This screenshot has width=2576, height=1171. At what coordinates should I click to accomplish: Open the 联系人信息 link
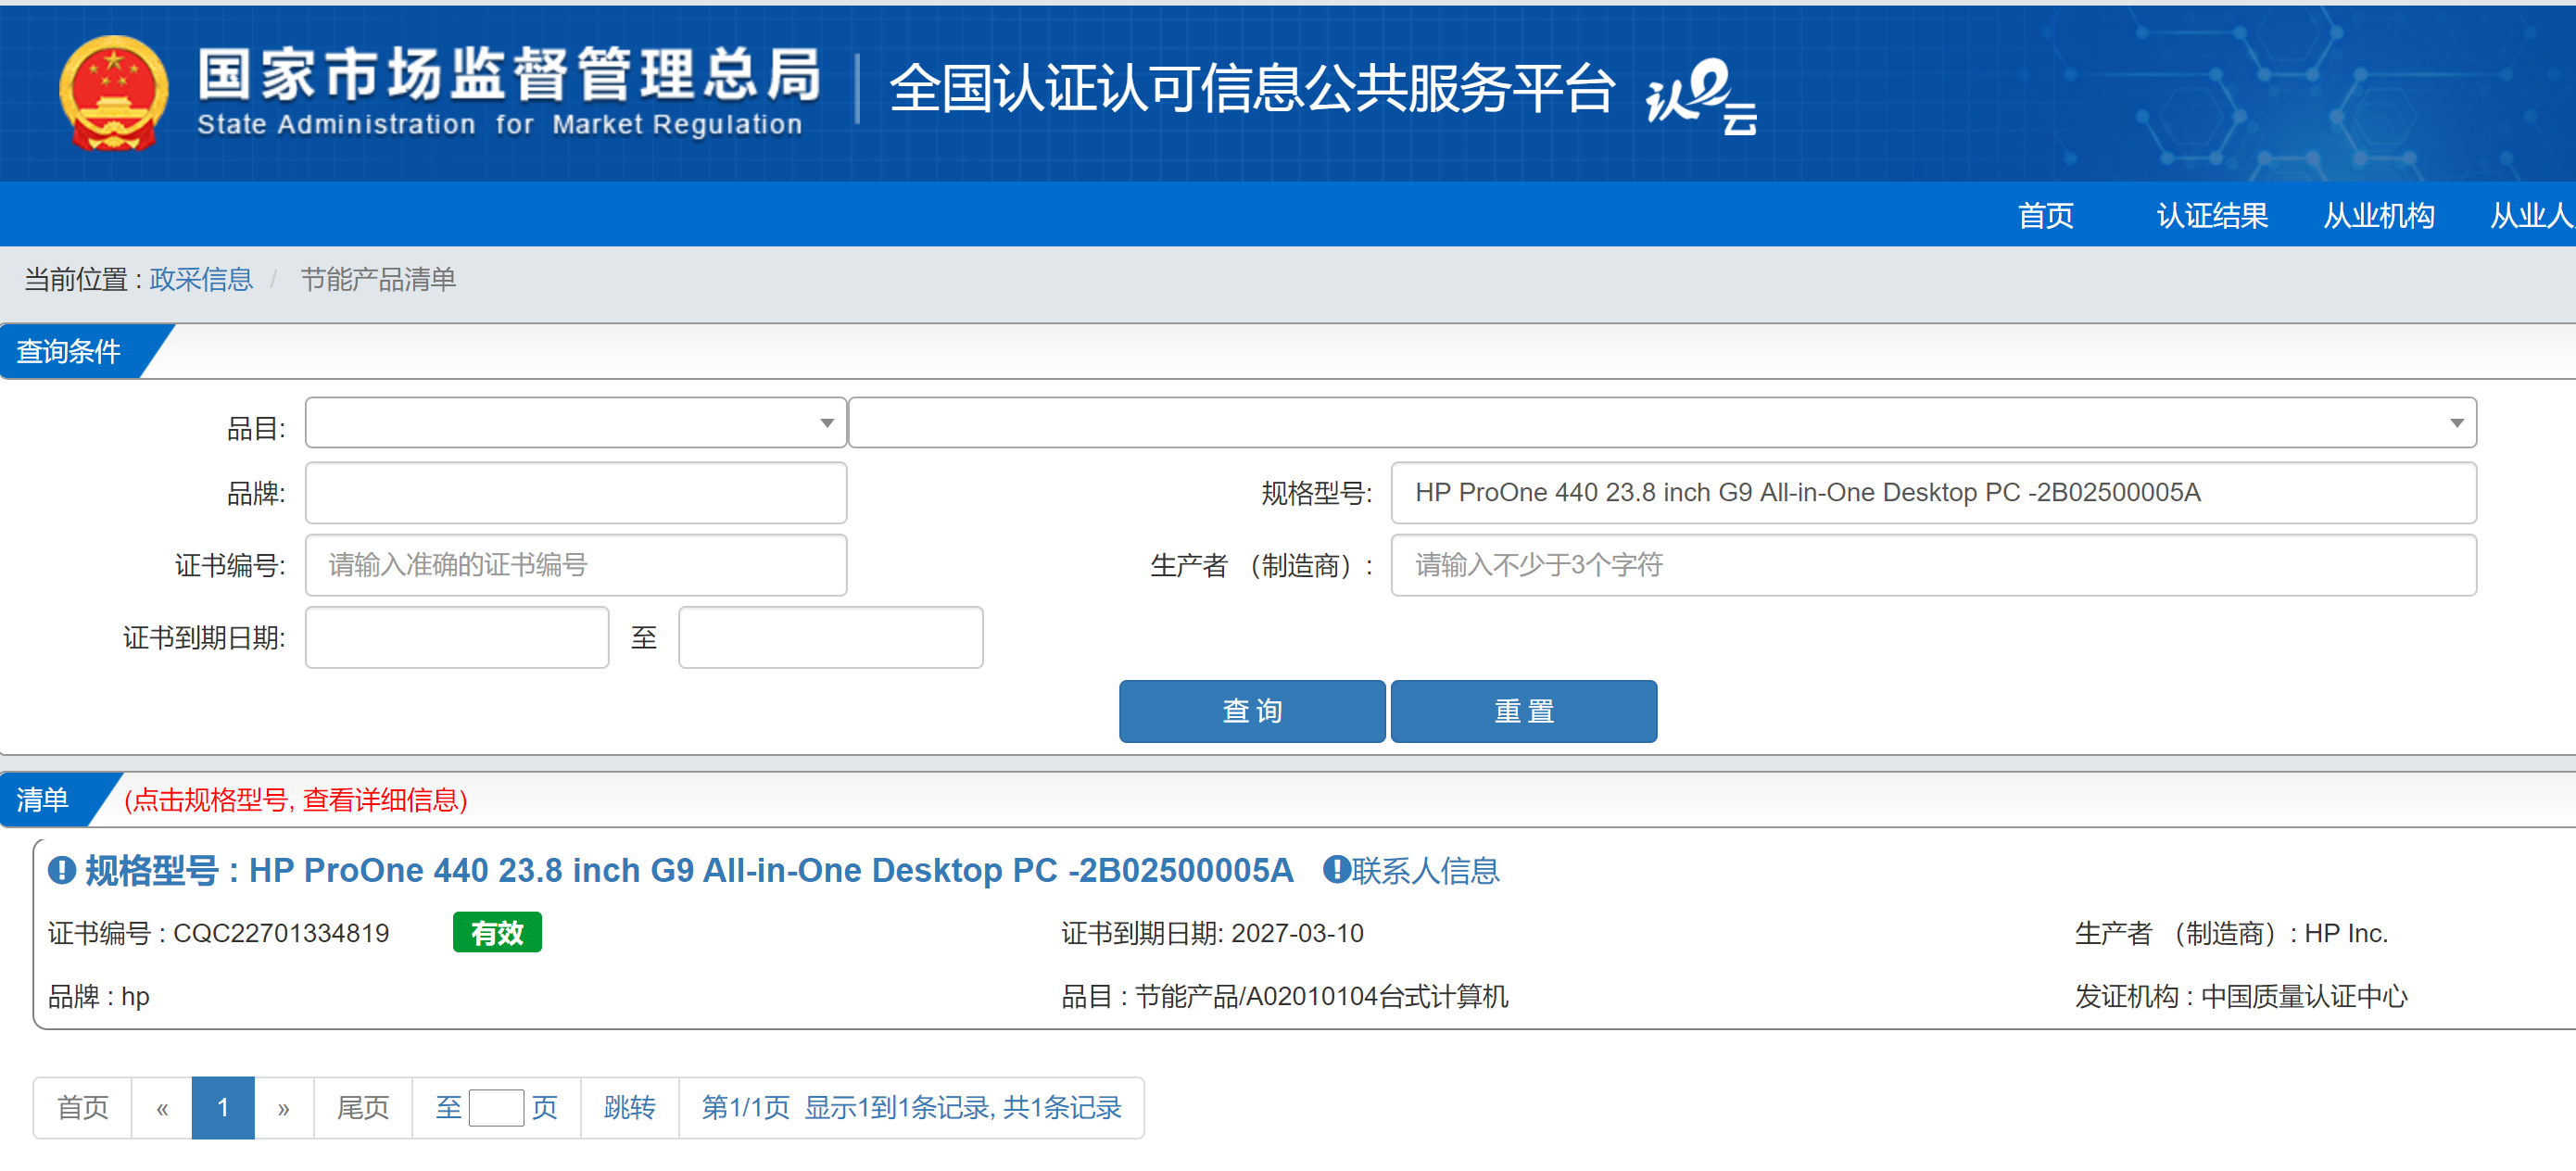coord(1425,870)
